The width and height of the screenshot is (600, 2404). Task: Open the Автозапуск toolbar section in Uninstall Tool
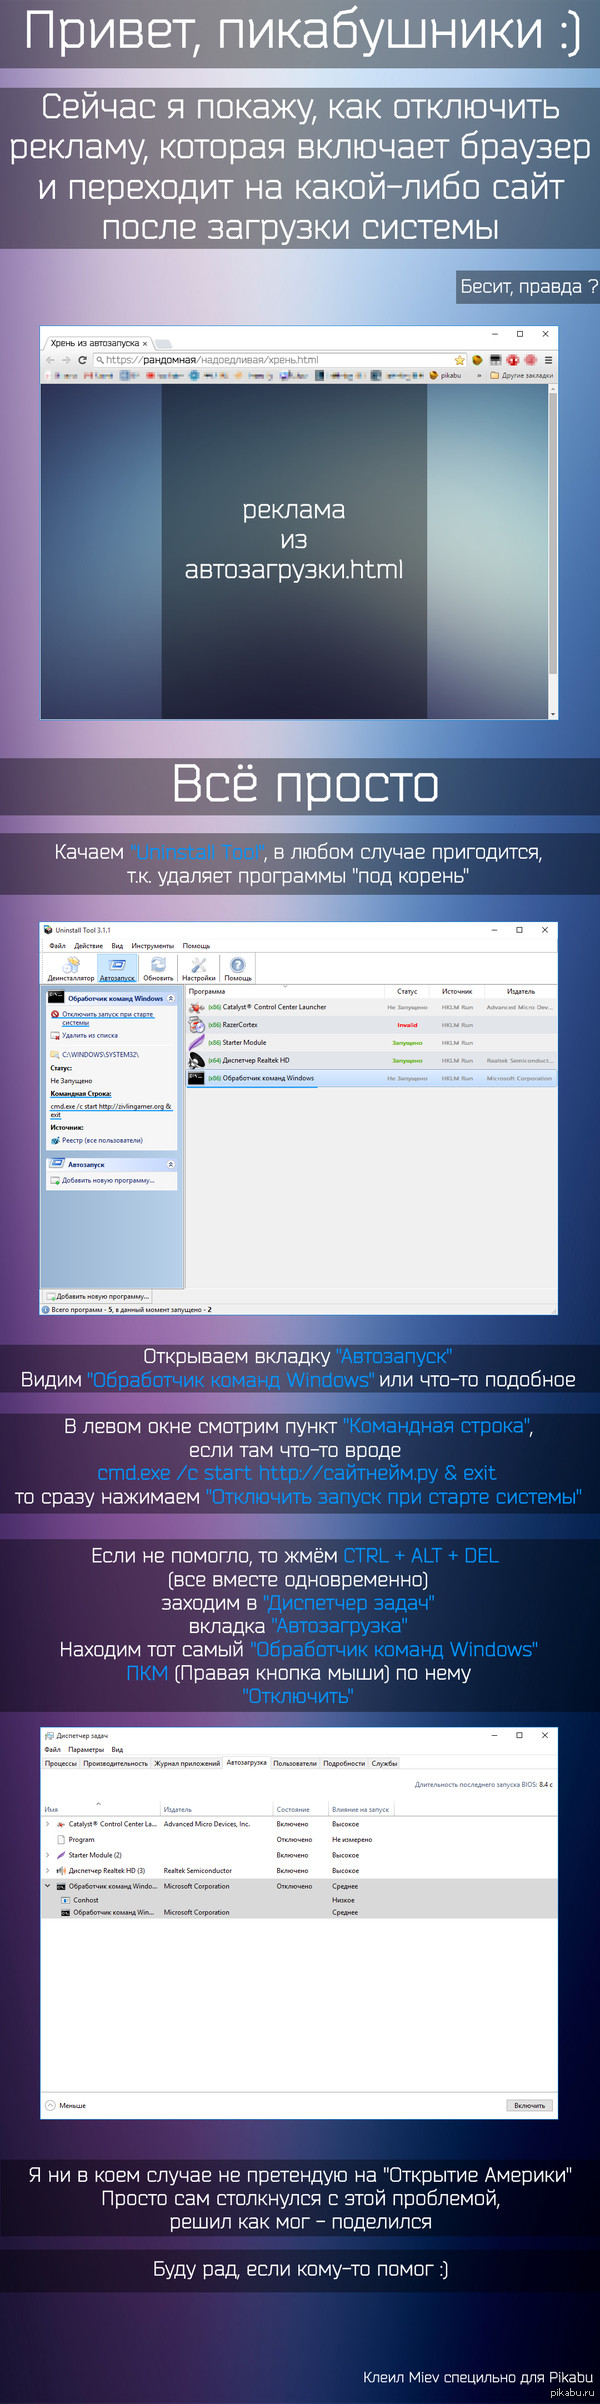coord(117,966)
